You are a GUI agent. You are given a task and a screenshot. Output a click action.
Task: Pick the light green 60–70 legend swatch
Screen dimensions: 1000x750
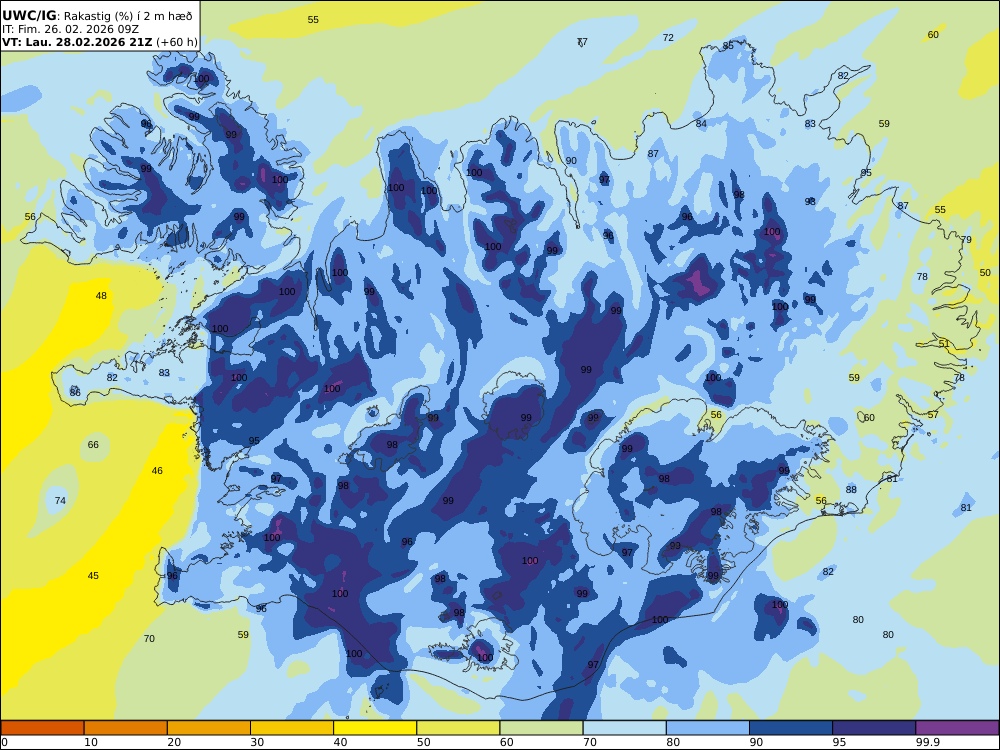pos(541,728)
